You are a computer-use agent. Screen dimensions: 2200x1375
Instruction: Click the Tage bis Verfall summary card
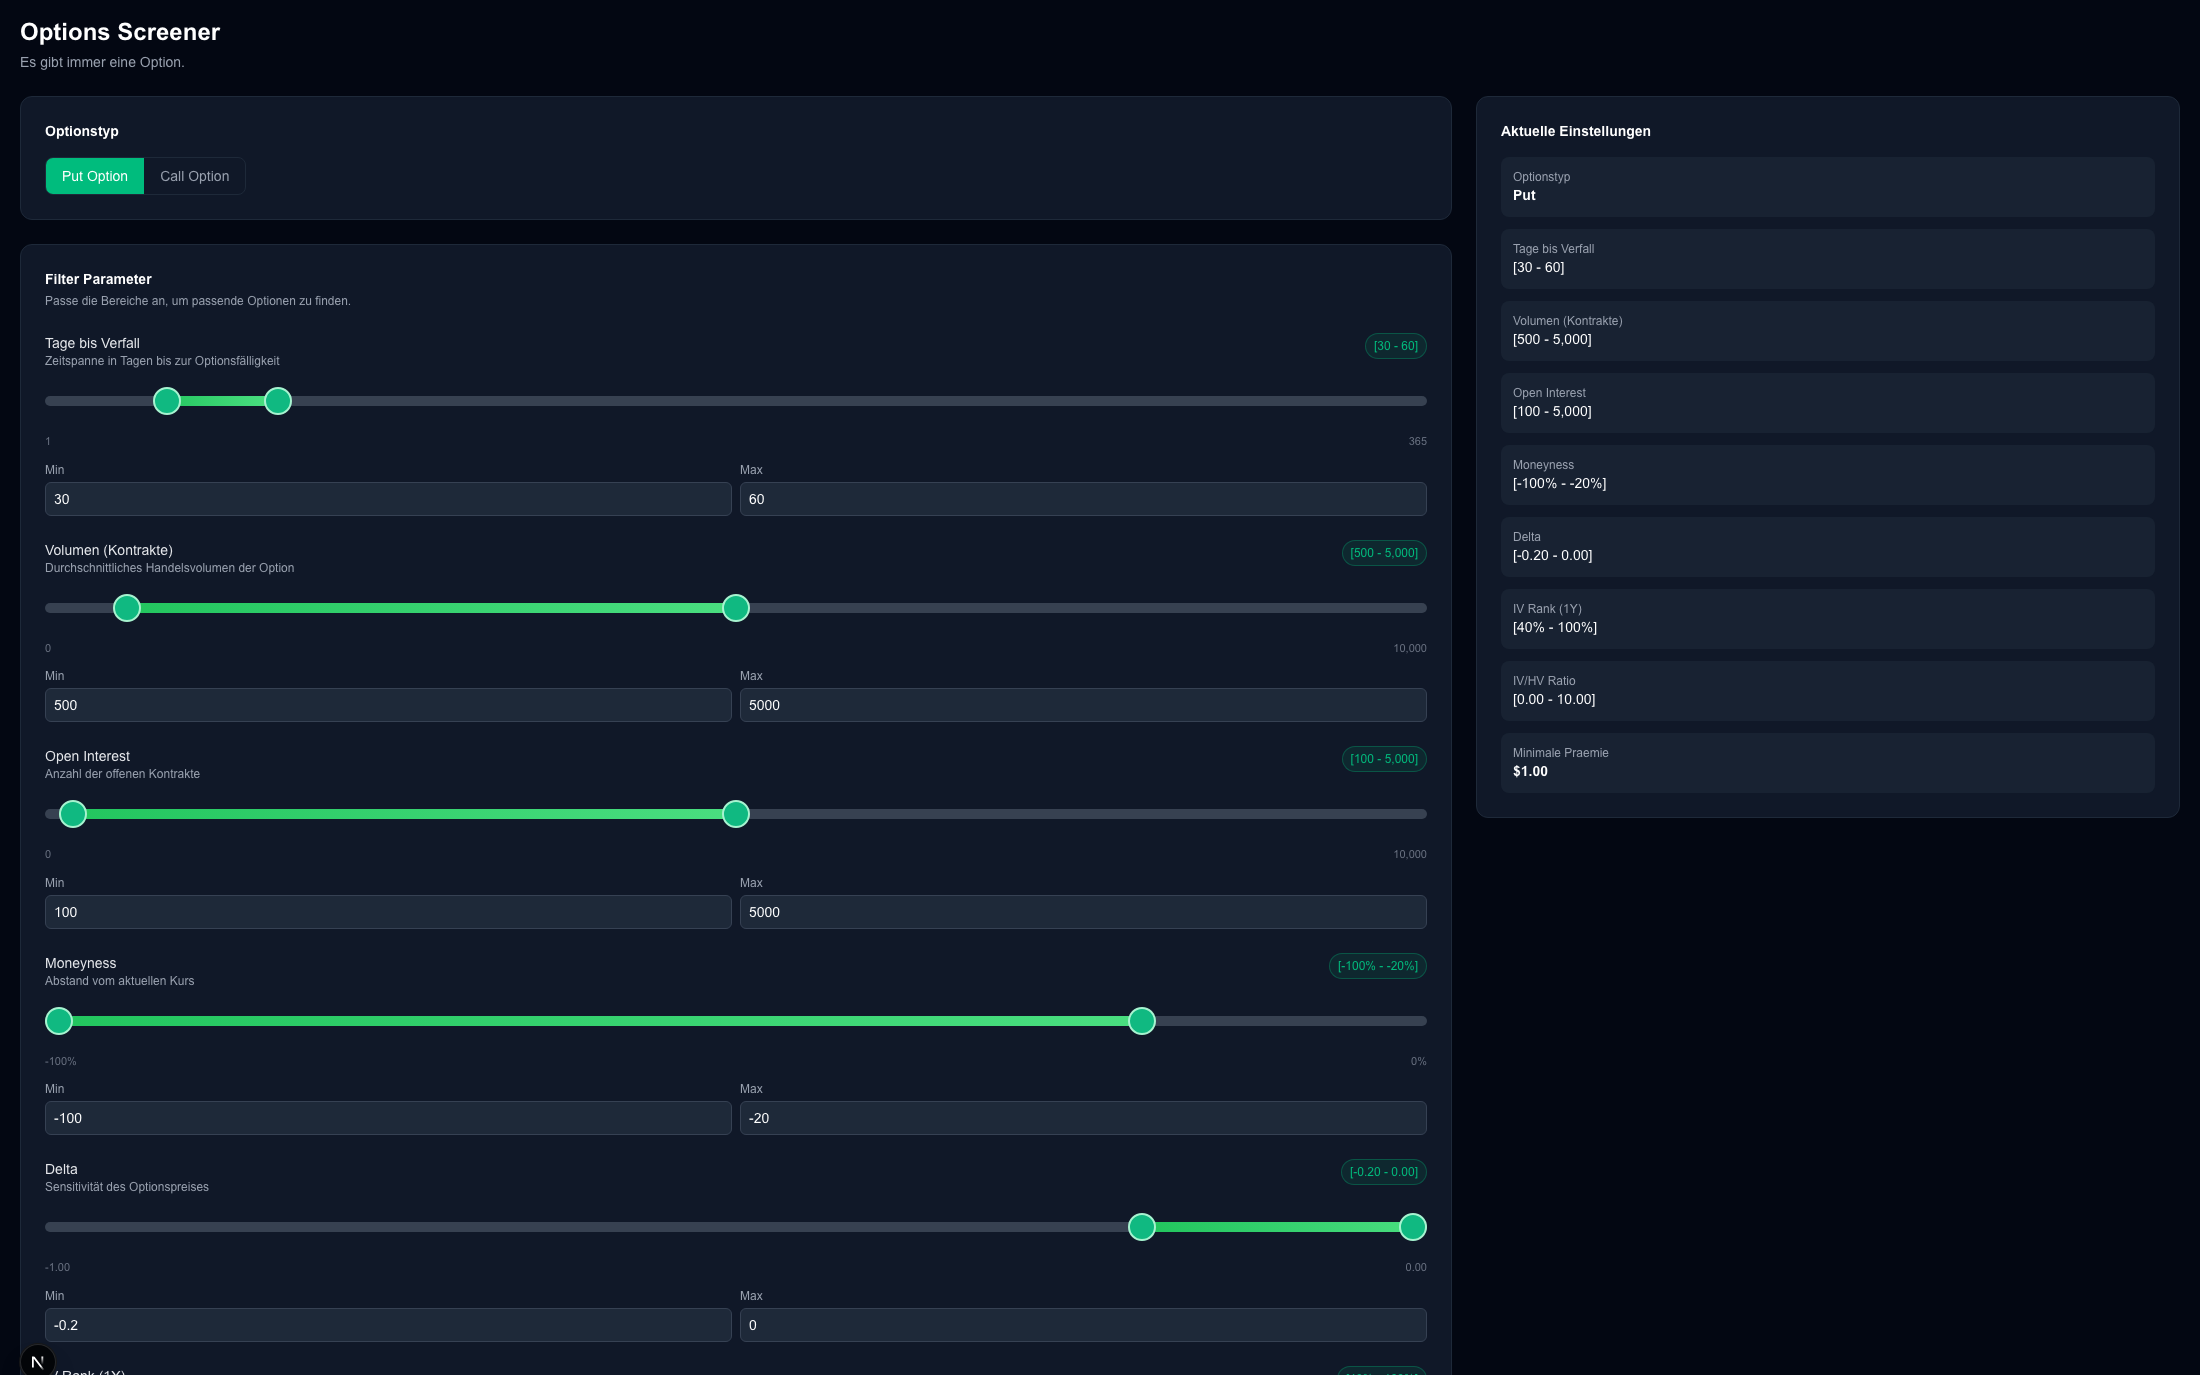tap(1827, 259)
